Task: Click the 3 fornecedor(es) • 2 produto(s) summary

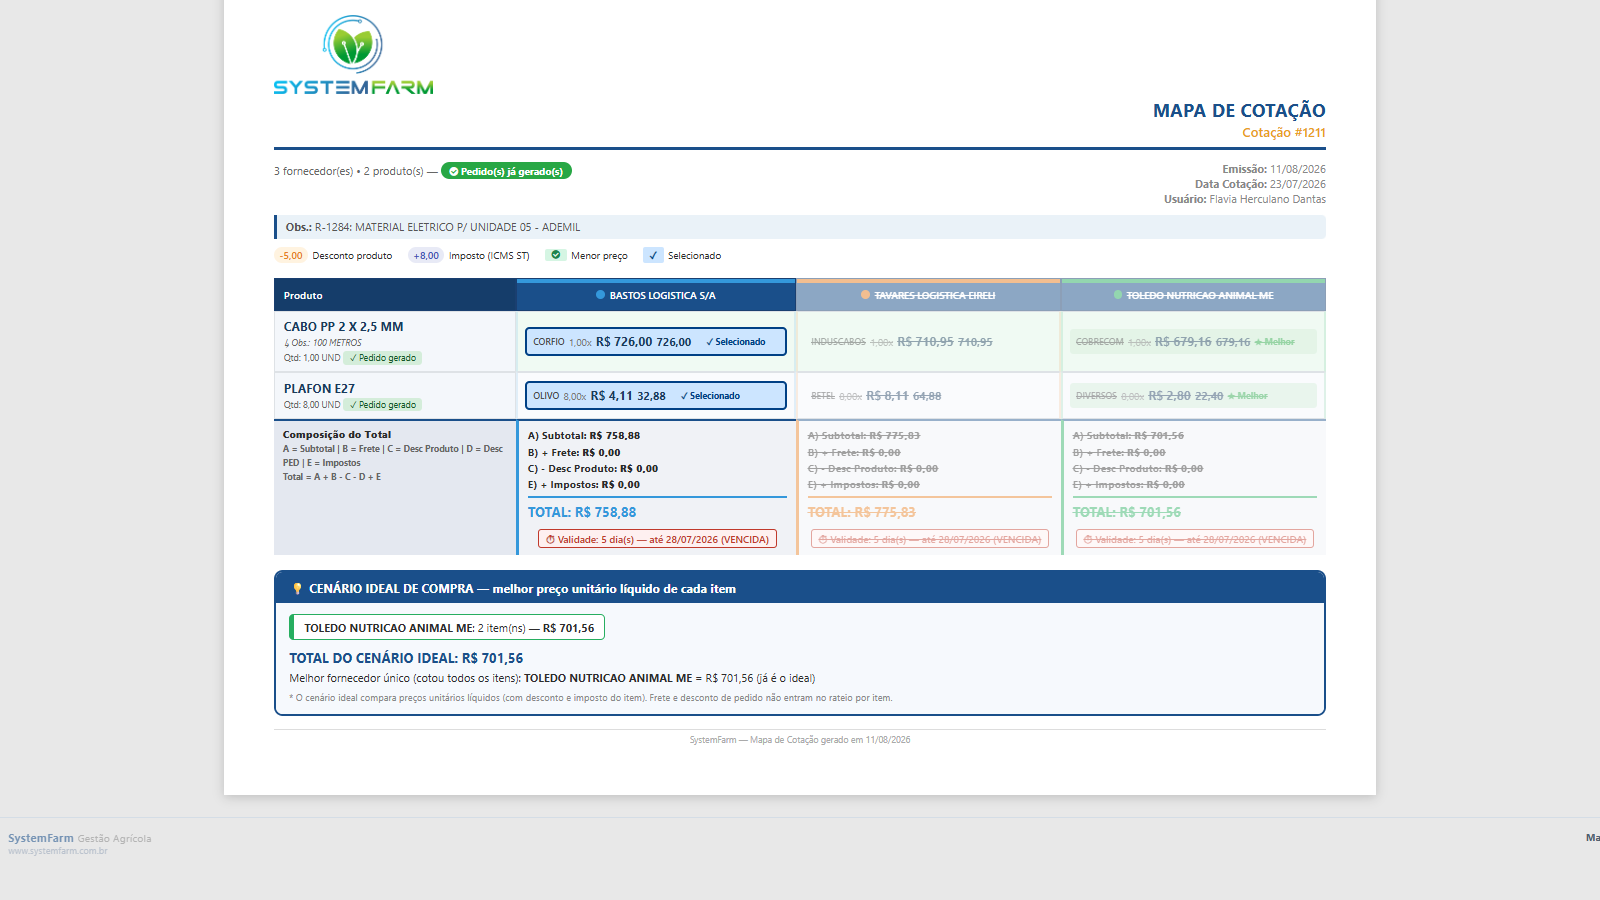Action: click(x=349, y=171)
